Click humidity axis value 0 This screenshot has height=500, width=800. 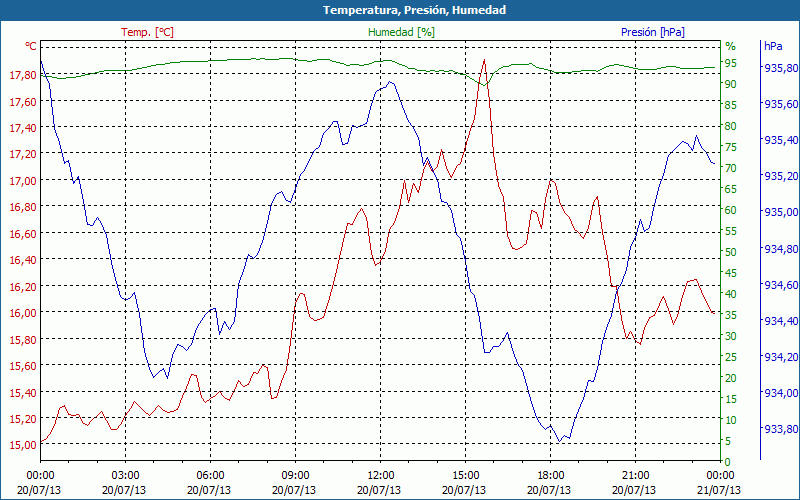[x=728, y=462]
